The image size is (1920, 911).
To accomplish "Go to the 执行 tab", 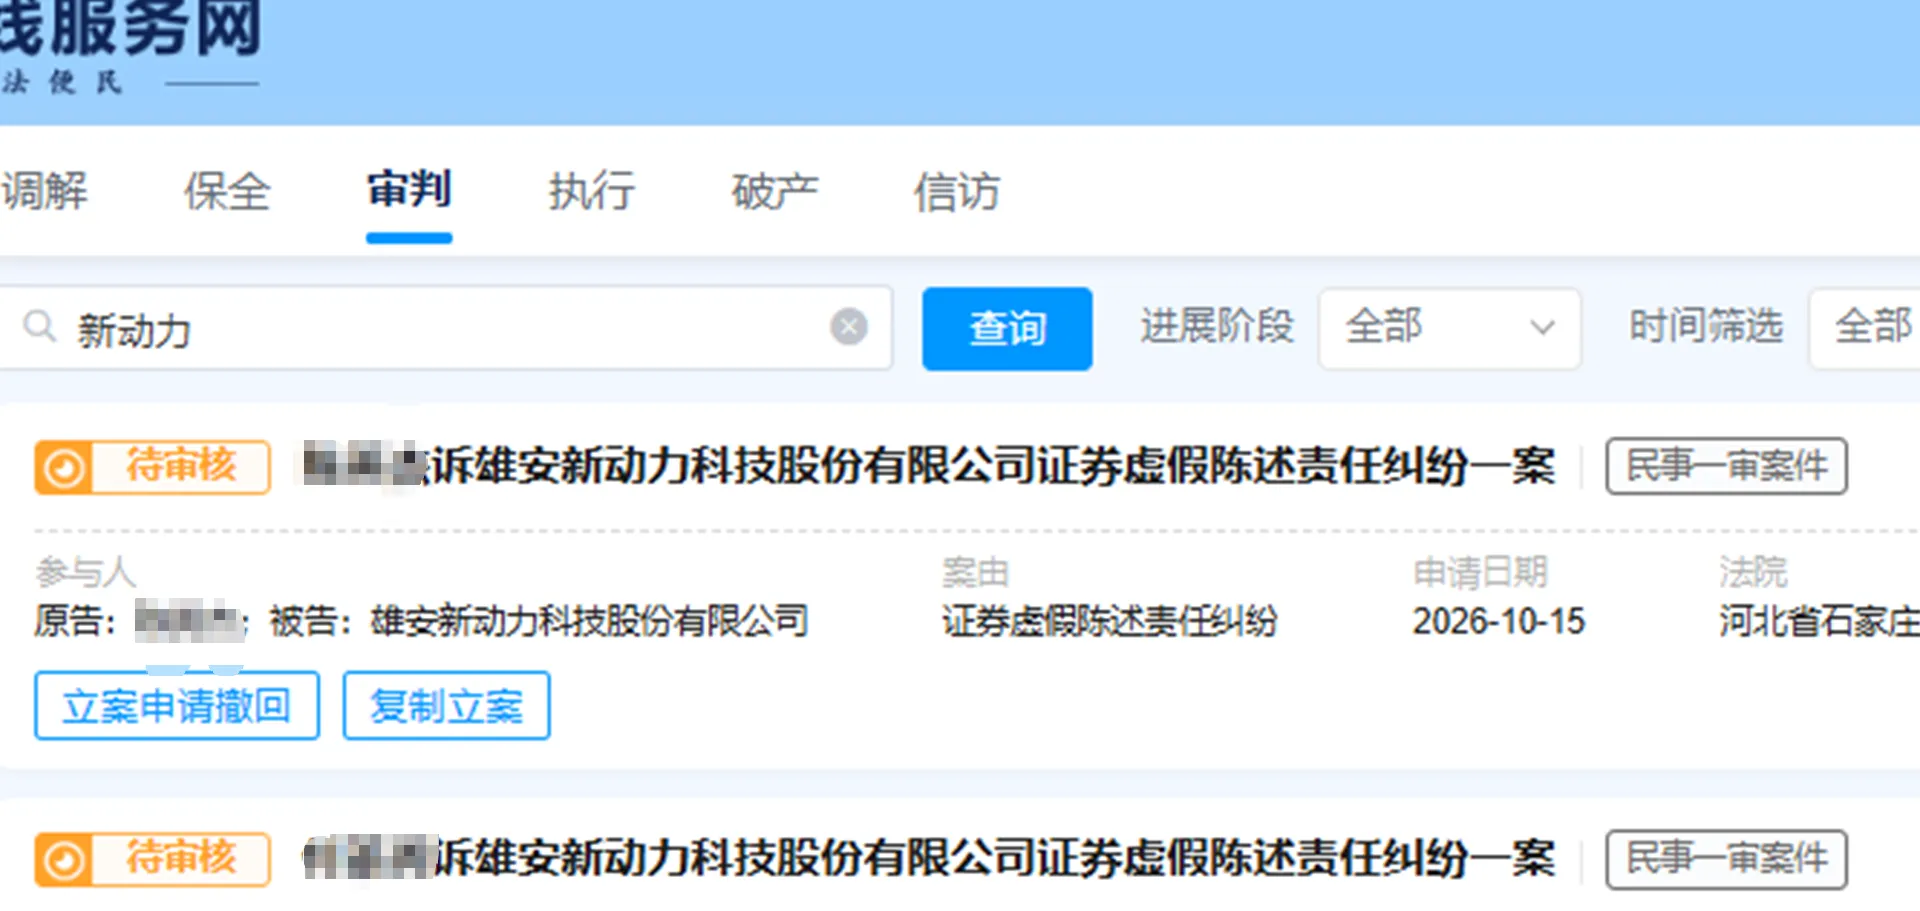I will click(x=591, y=190).
